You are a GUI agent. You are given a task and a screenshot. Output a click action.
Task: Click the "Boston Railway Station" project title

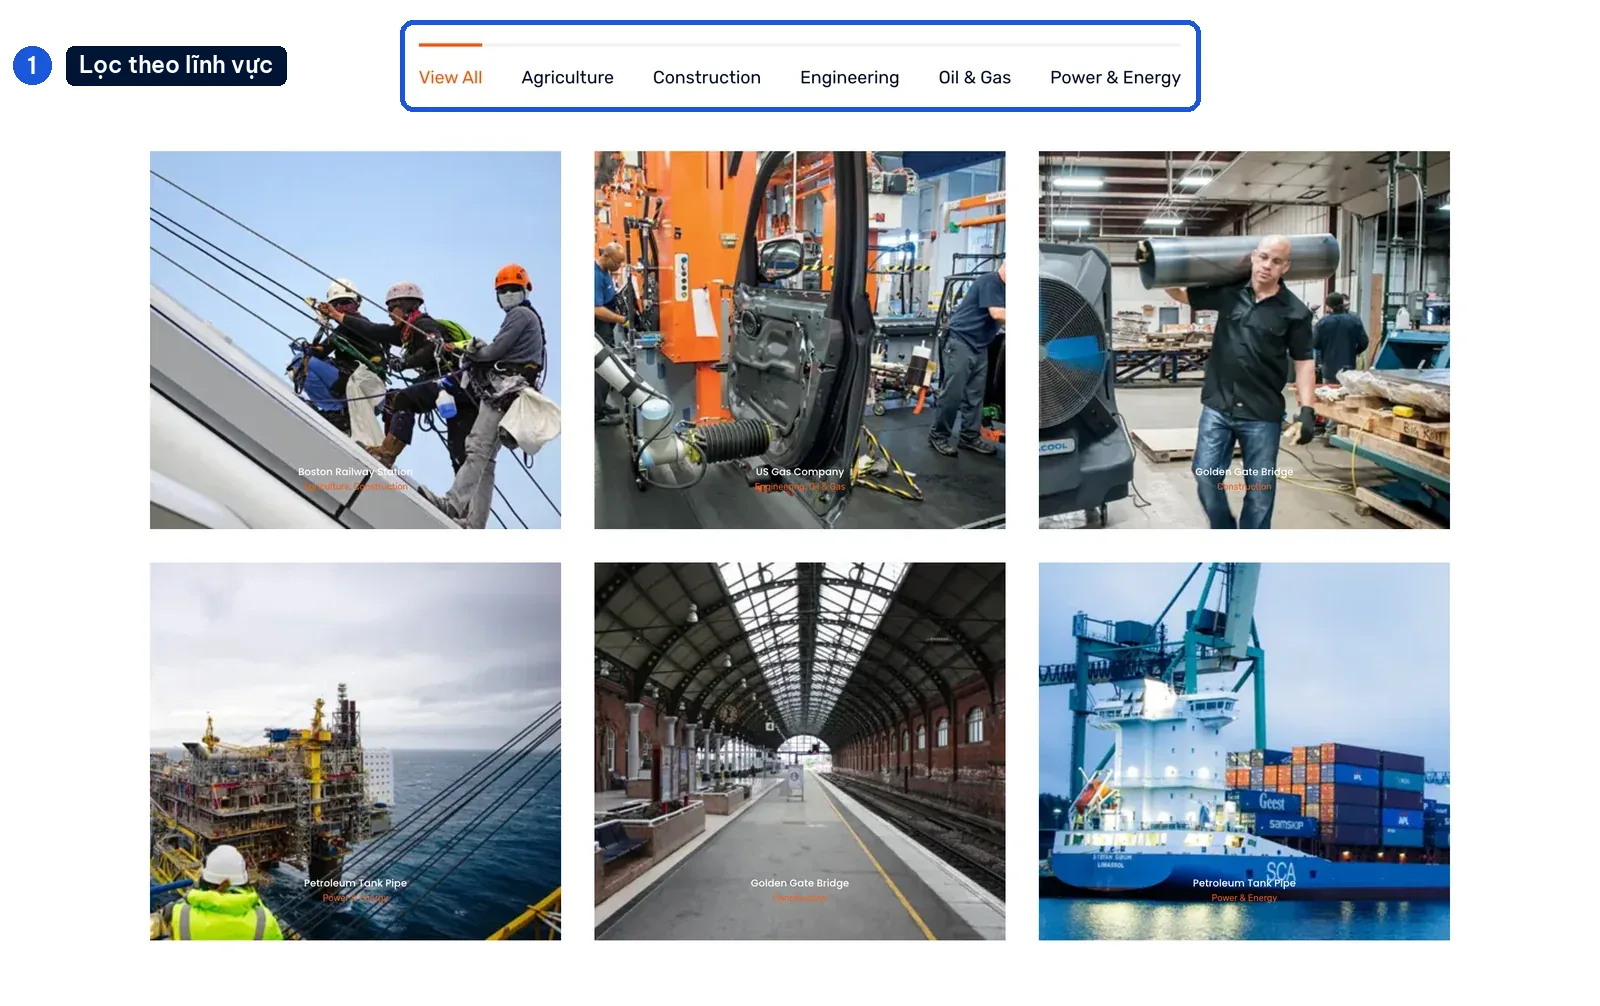pos(355,472)
